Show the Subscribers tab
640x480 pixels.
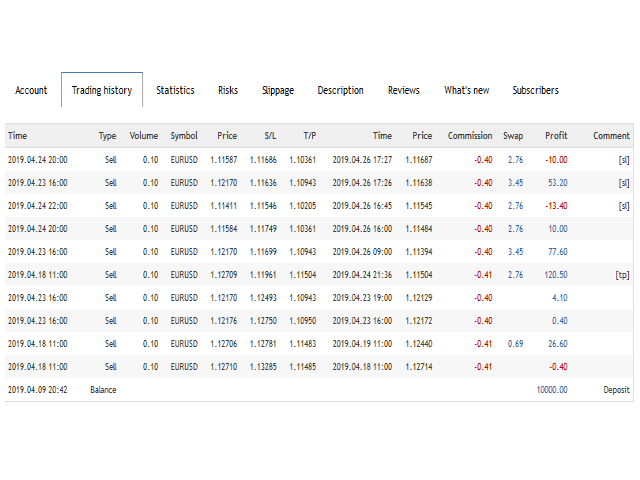pyautogui.click(x=536, y=90)
